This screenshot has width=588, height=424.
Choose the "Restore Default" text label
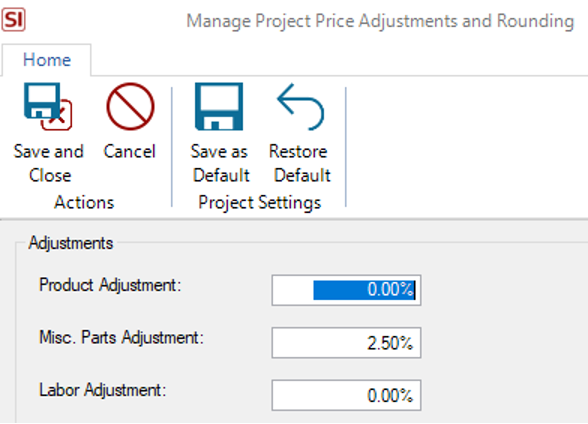(x=300, y=163)
